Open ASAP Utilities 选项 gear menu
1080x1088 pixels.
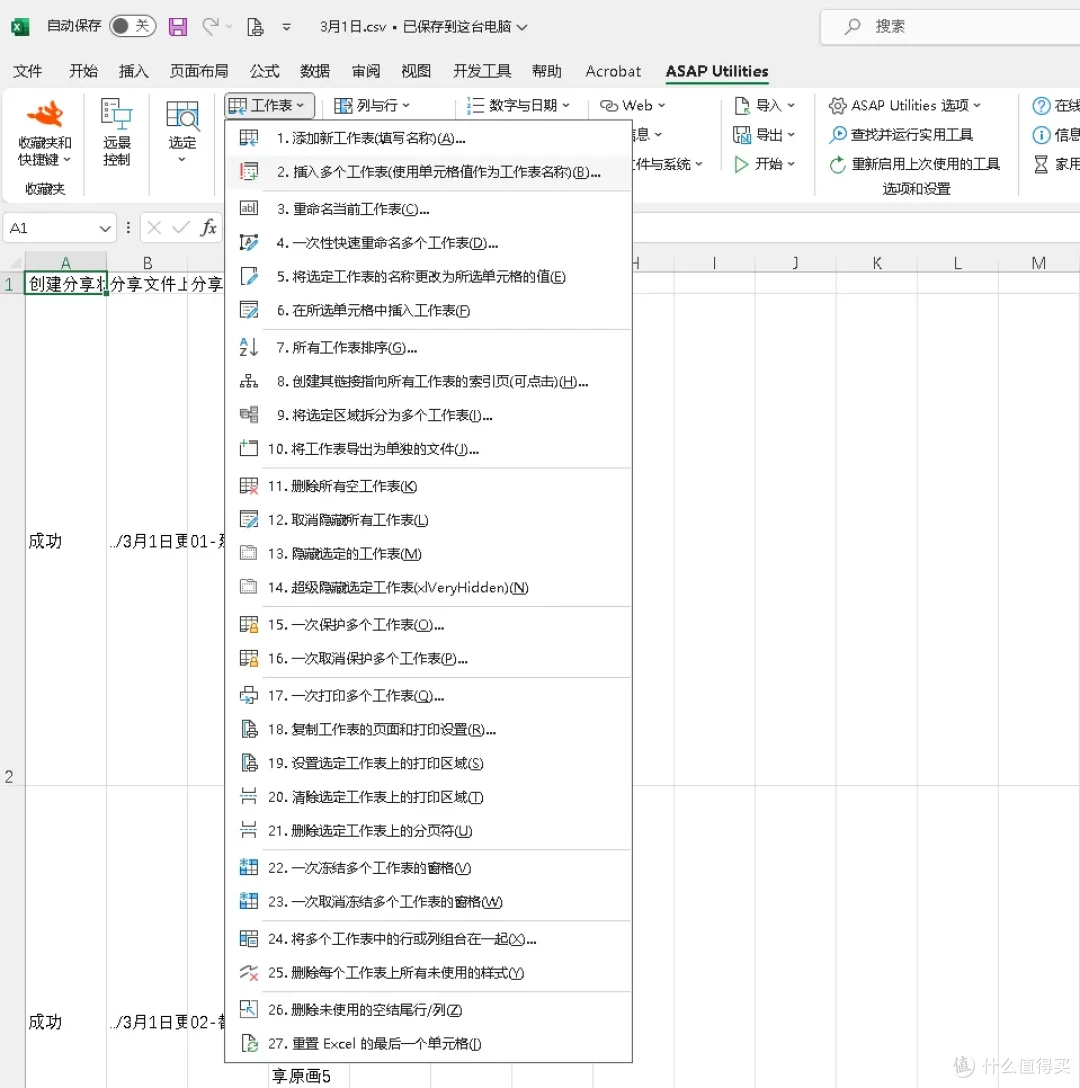click(x=905, y=105)
